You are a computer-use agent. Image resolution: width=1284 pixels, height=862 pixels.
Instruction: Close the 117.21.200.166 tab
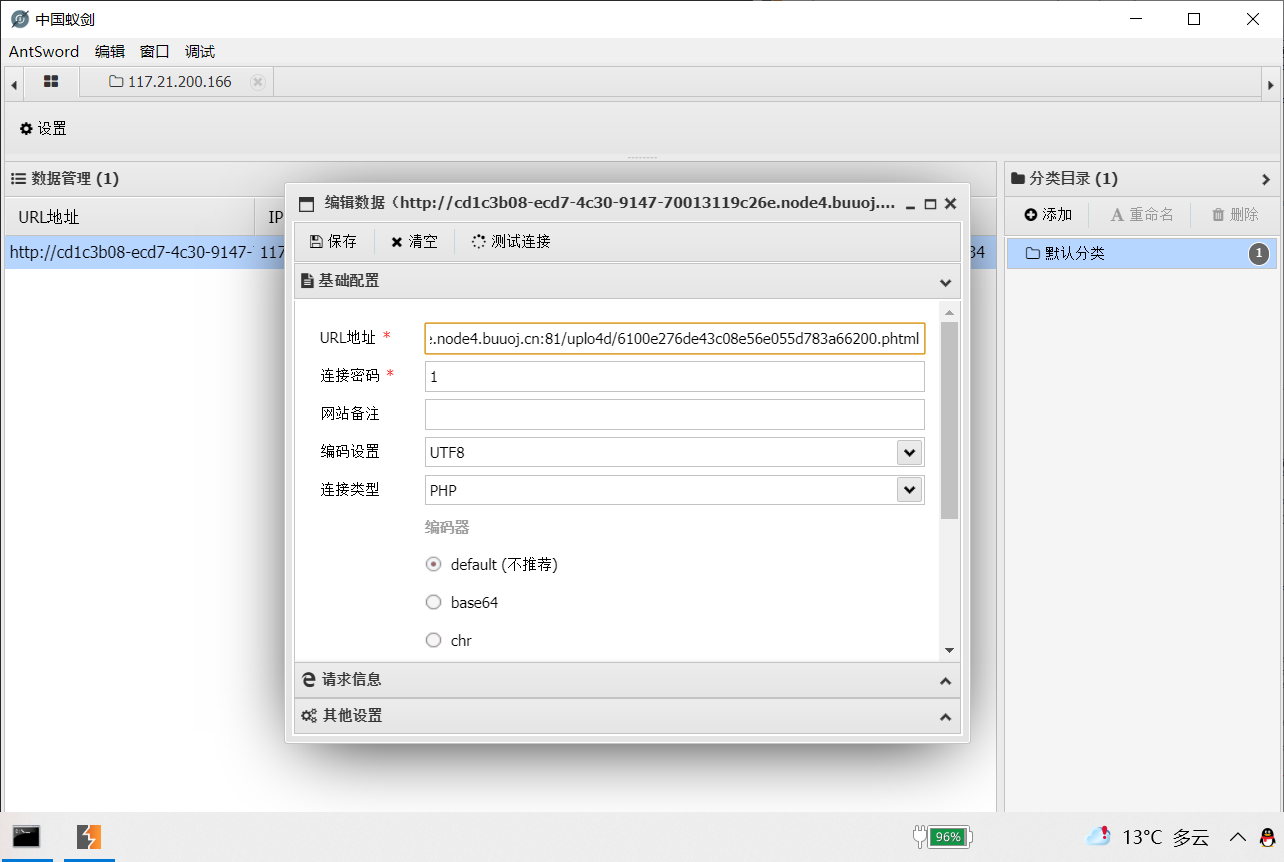tap(257, 82)
